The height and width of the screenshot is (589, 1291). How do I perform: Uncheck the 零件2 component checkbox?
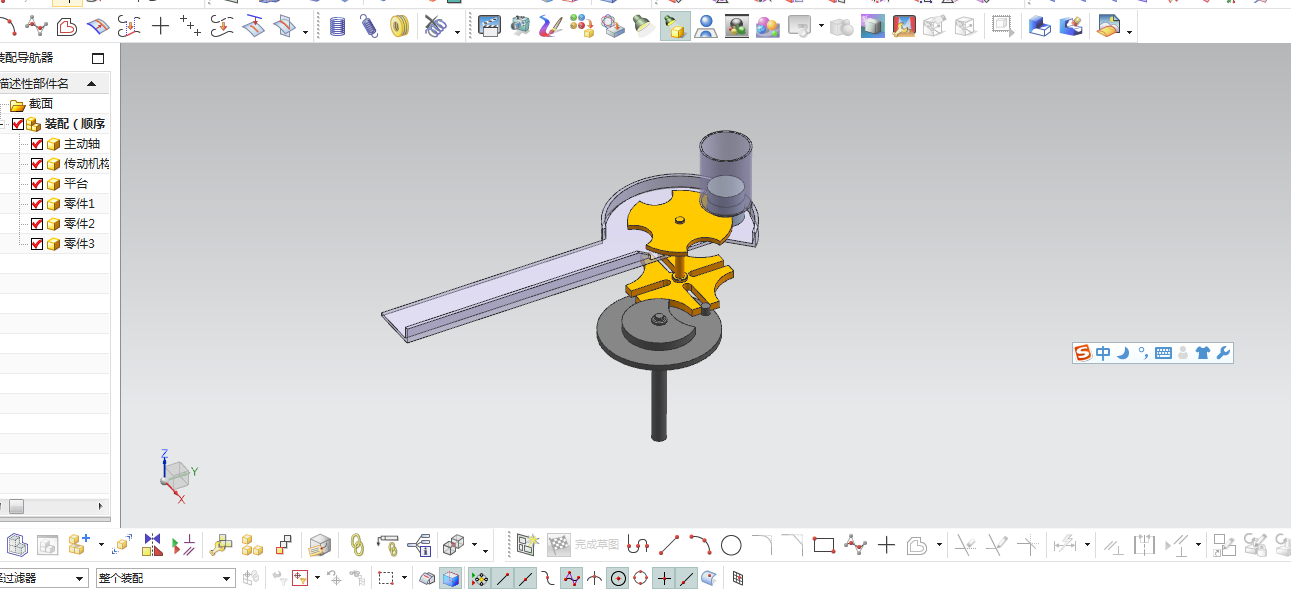point(38,224)
